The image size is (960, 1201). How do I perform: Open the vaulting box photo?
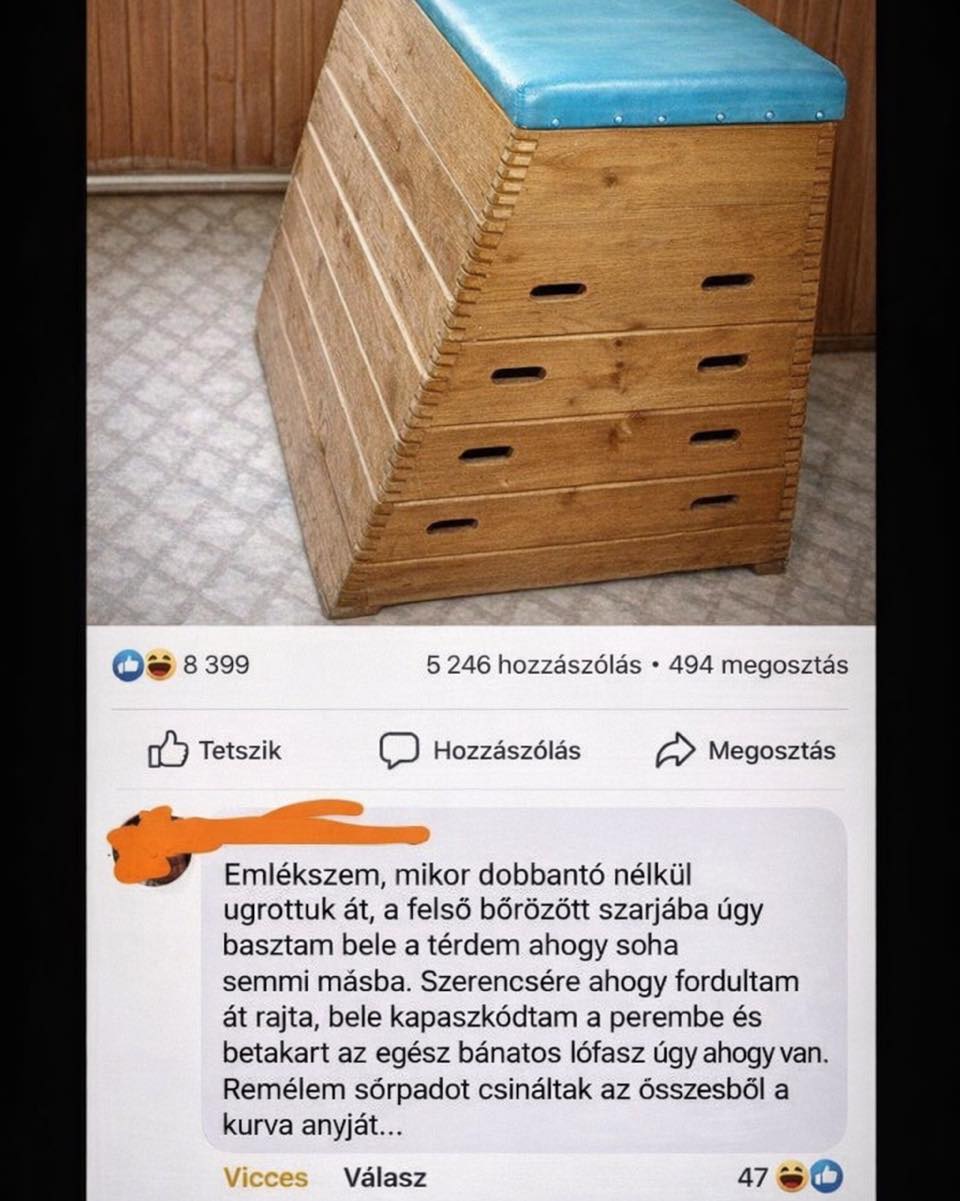pos(481,310)
